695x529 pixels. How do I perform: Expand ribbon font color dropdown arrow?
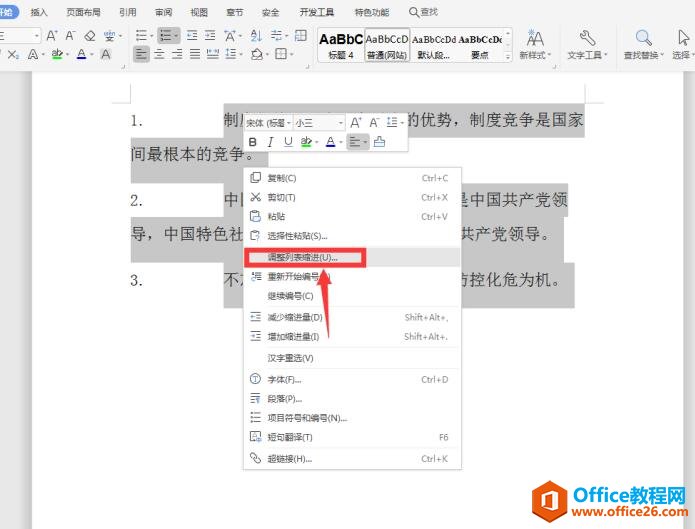click(92, 55)
